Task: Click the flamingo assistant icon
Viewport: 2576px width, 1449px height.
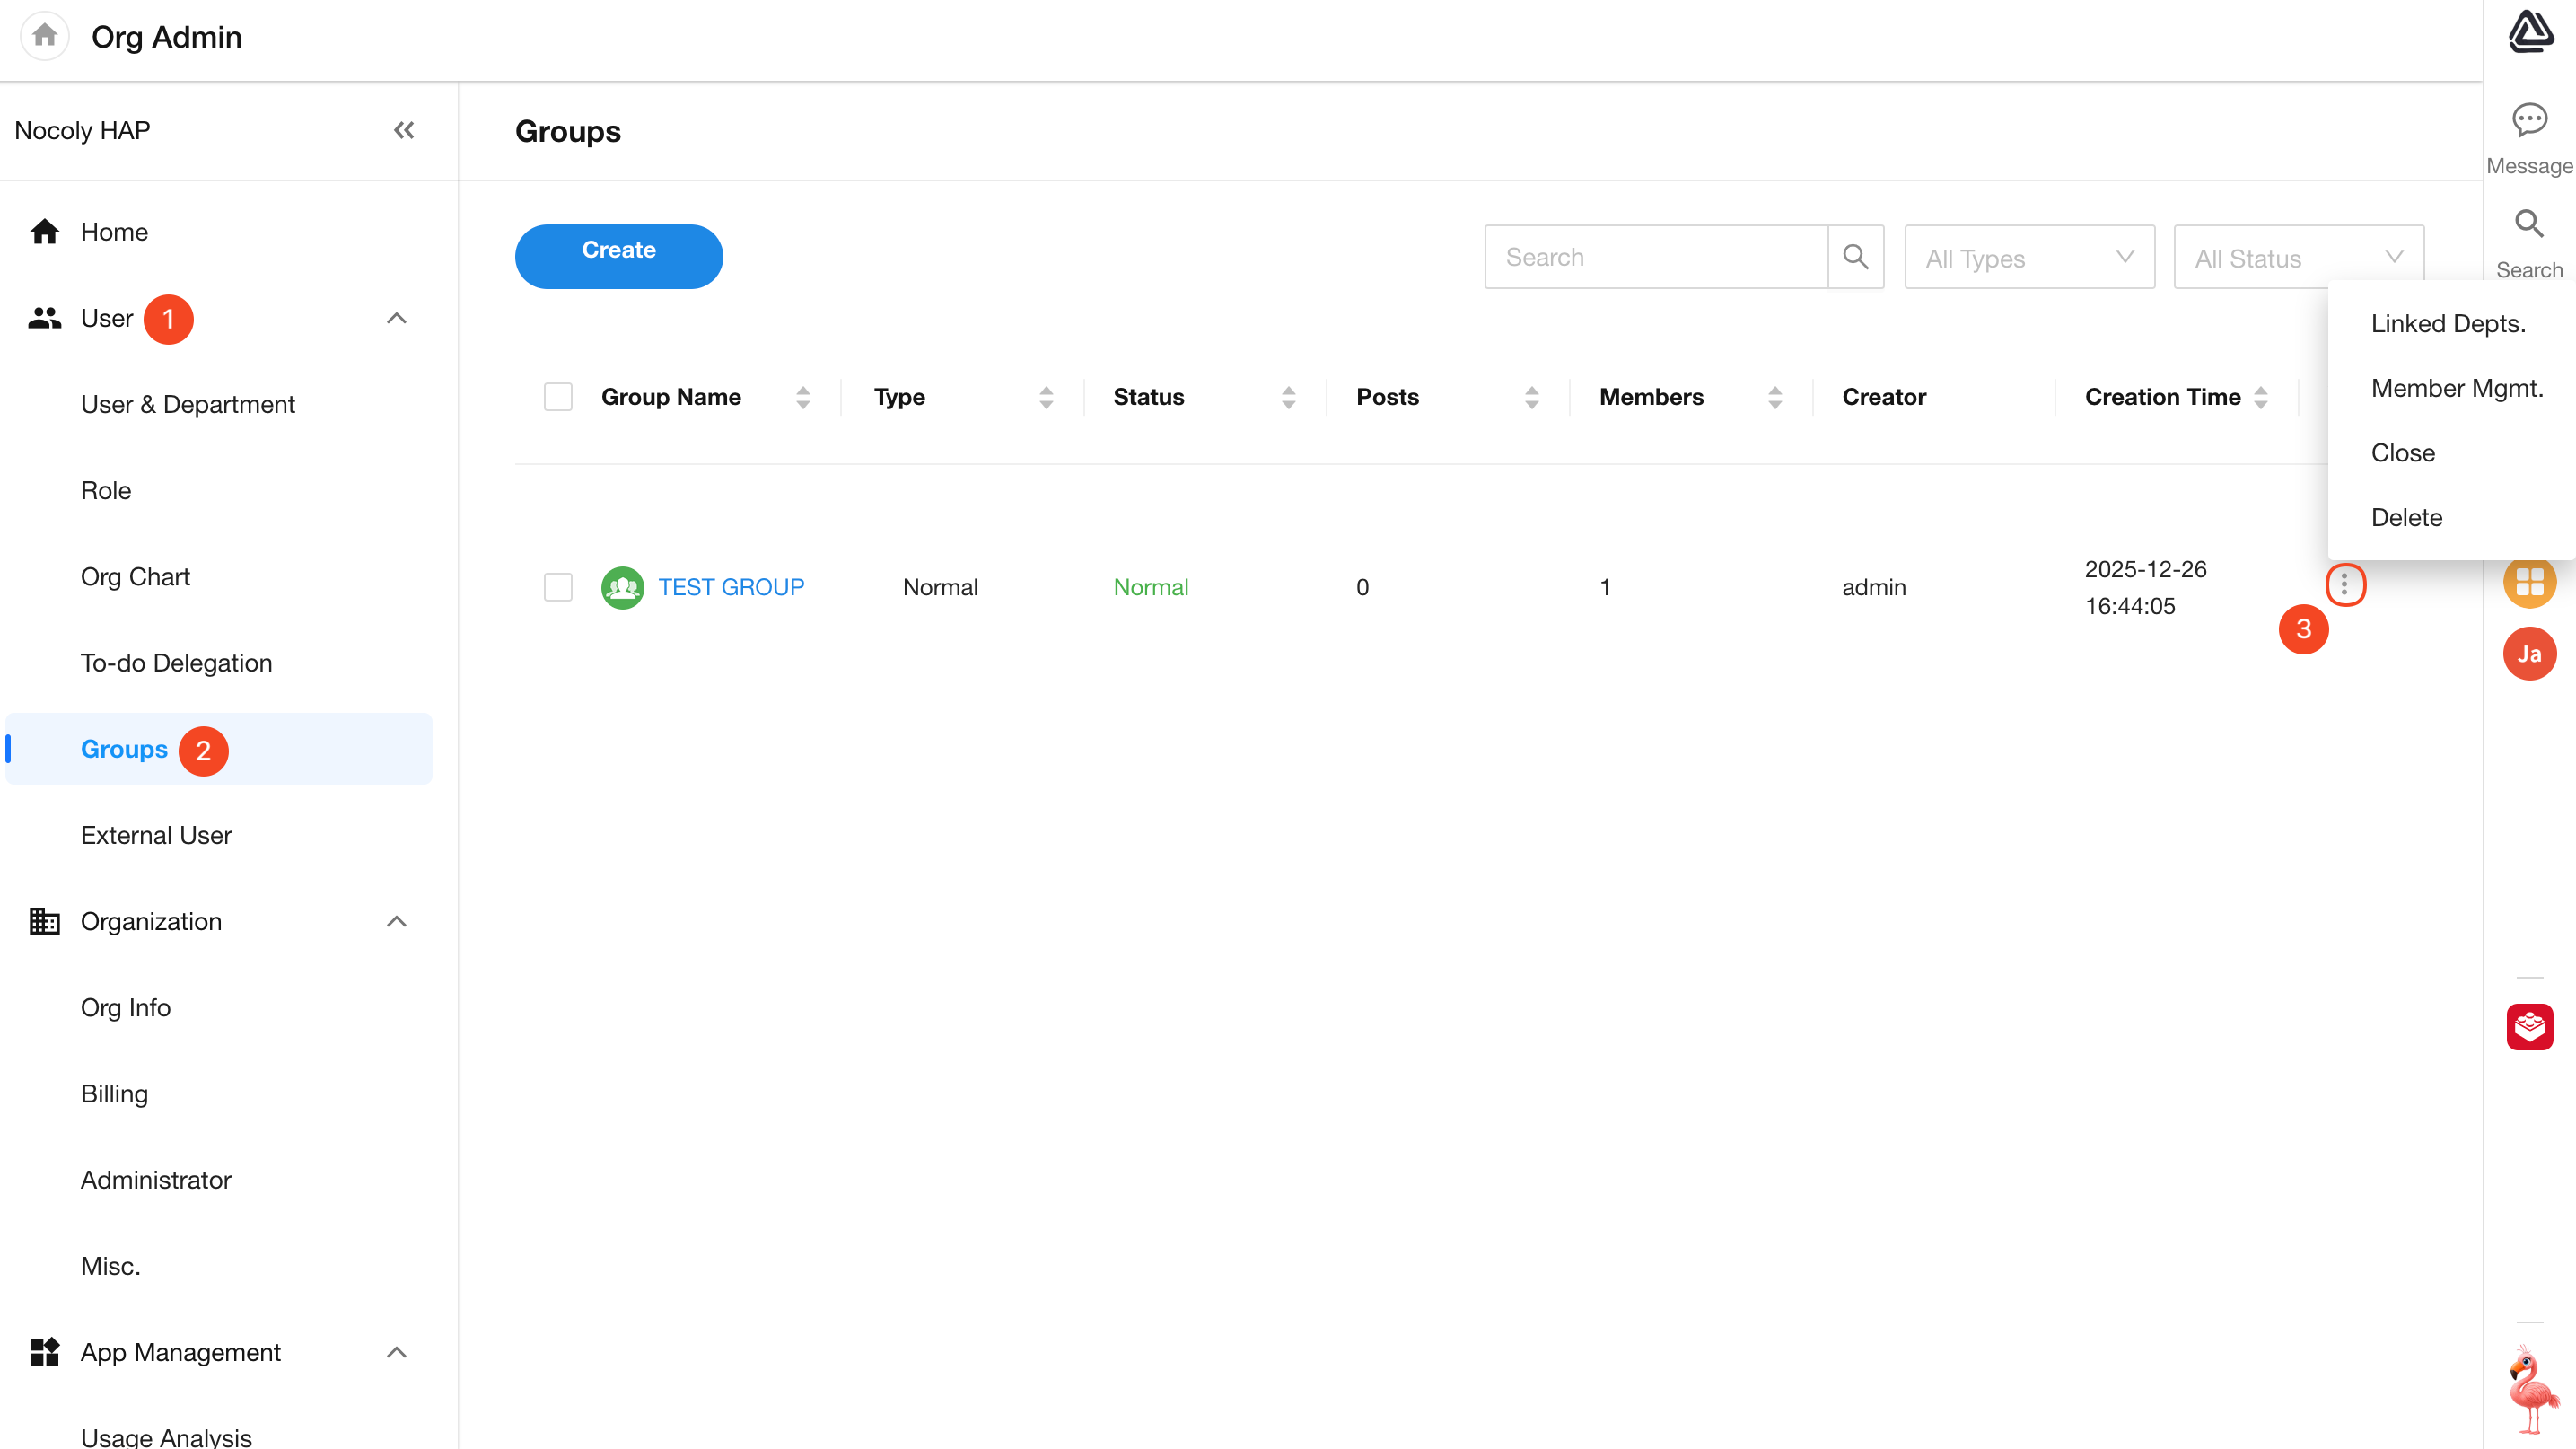Action: pyautogui.click(x=2531, y=1389)
